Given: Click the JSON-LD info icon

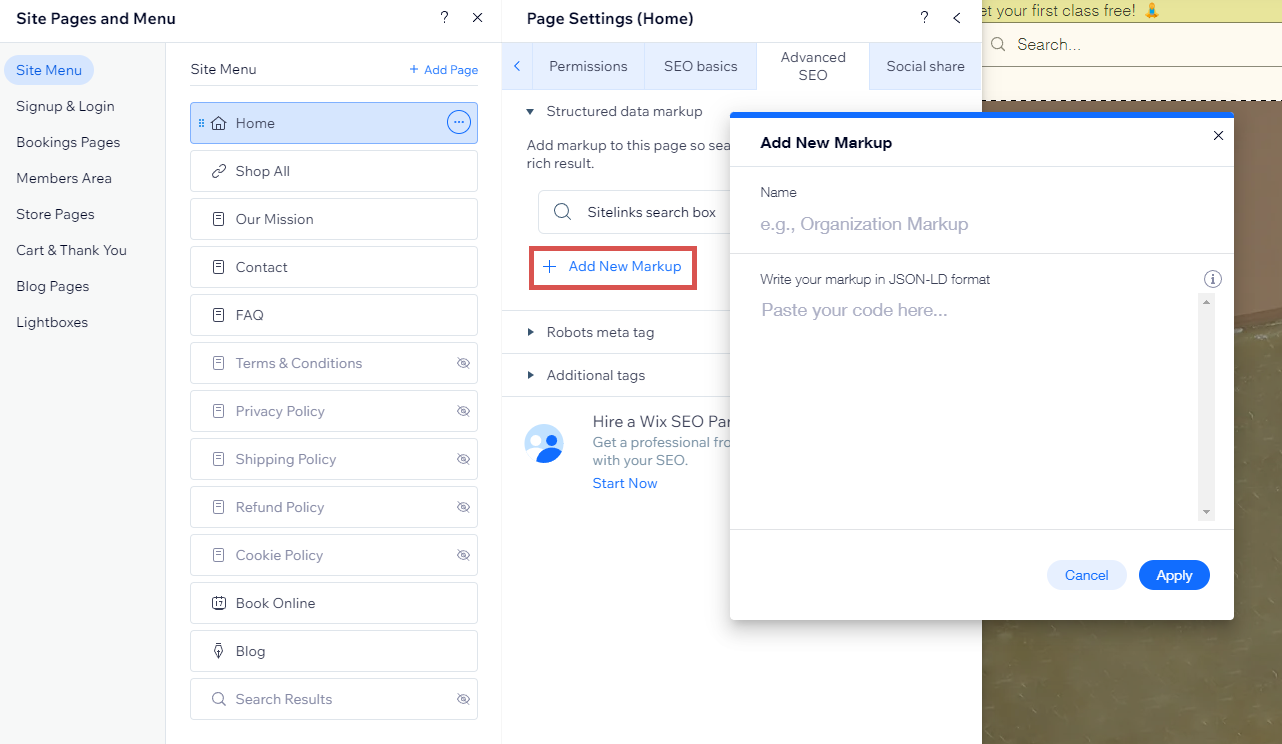Looking at the screenshot, I should pos(1213,279).
